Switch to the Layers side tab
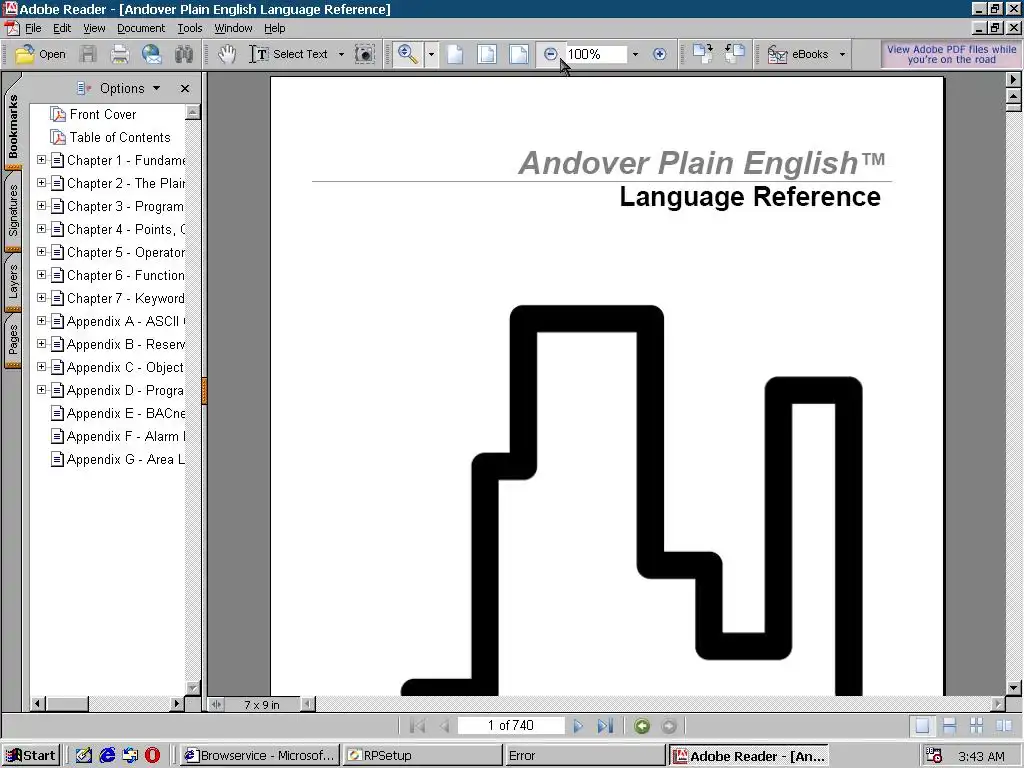 coord(13,281)
